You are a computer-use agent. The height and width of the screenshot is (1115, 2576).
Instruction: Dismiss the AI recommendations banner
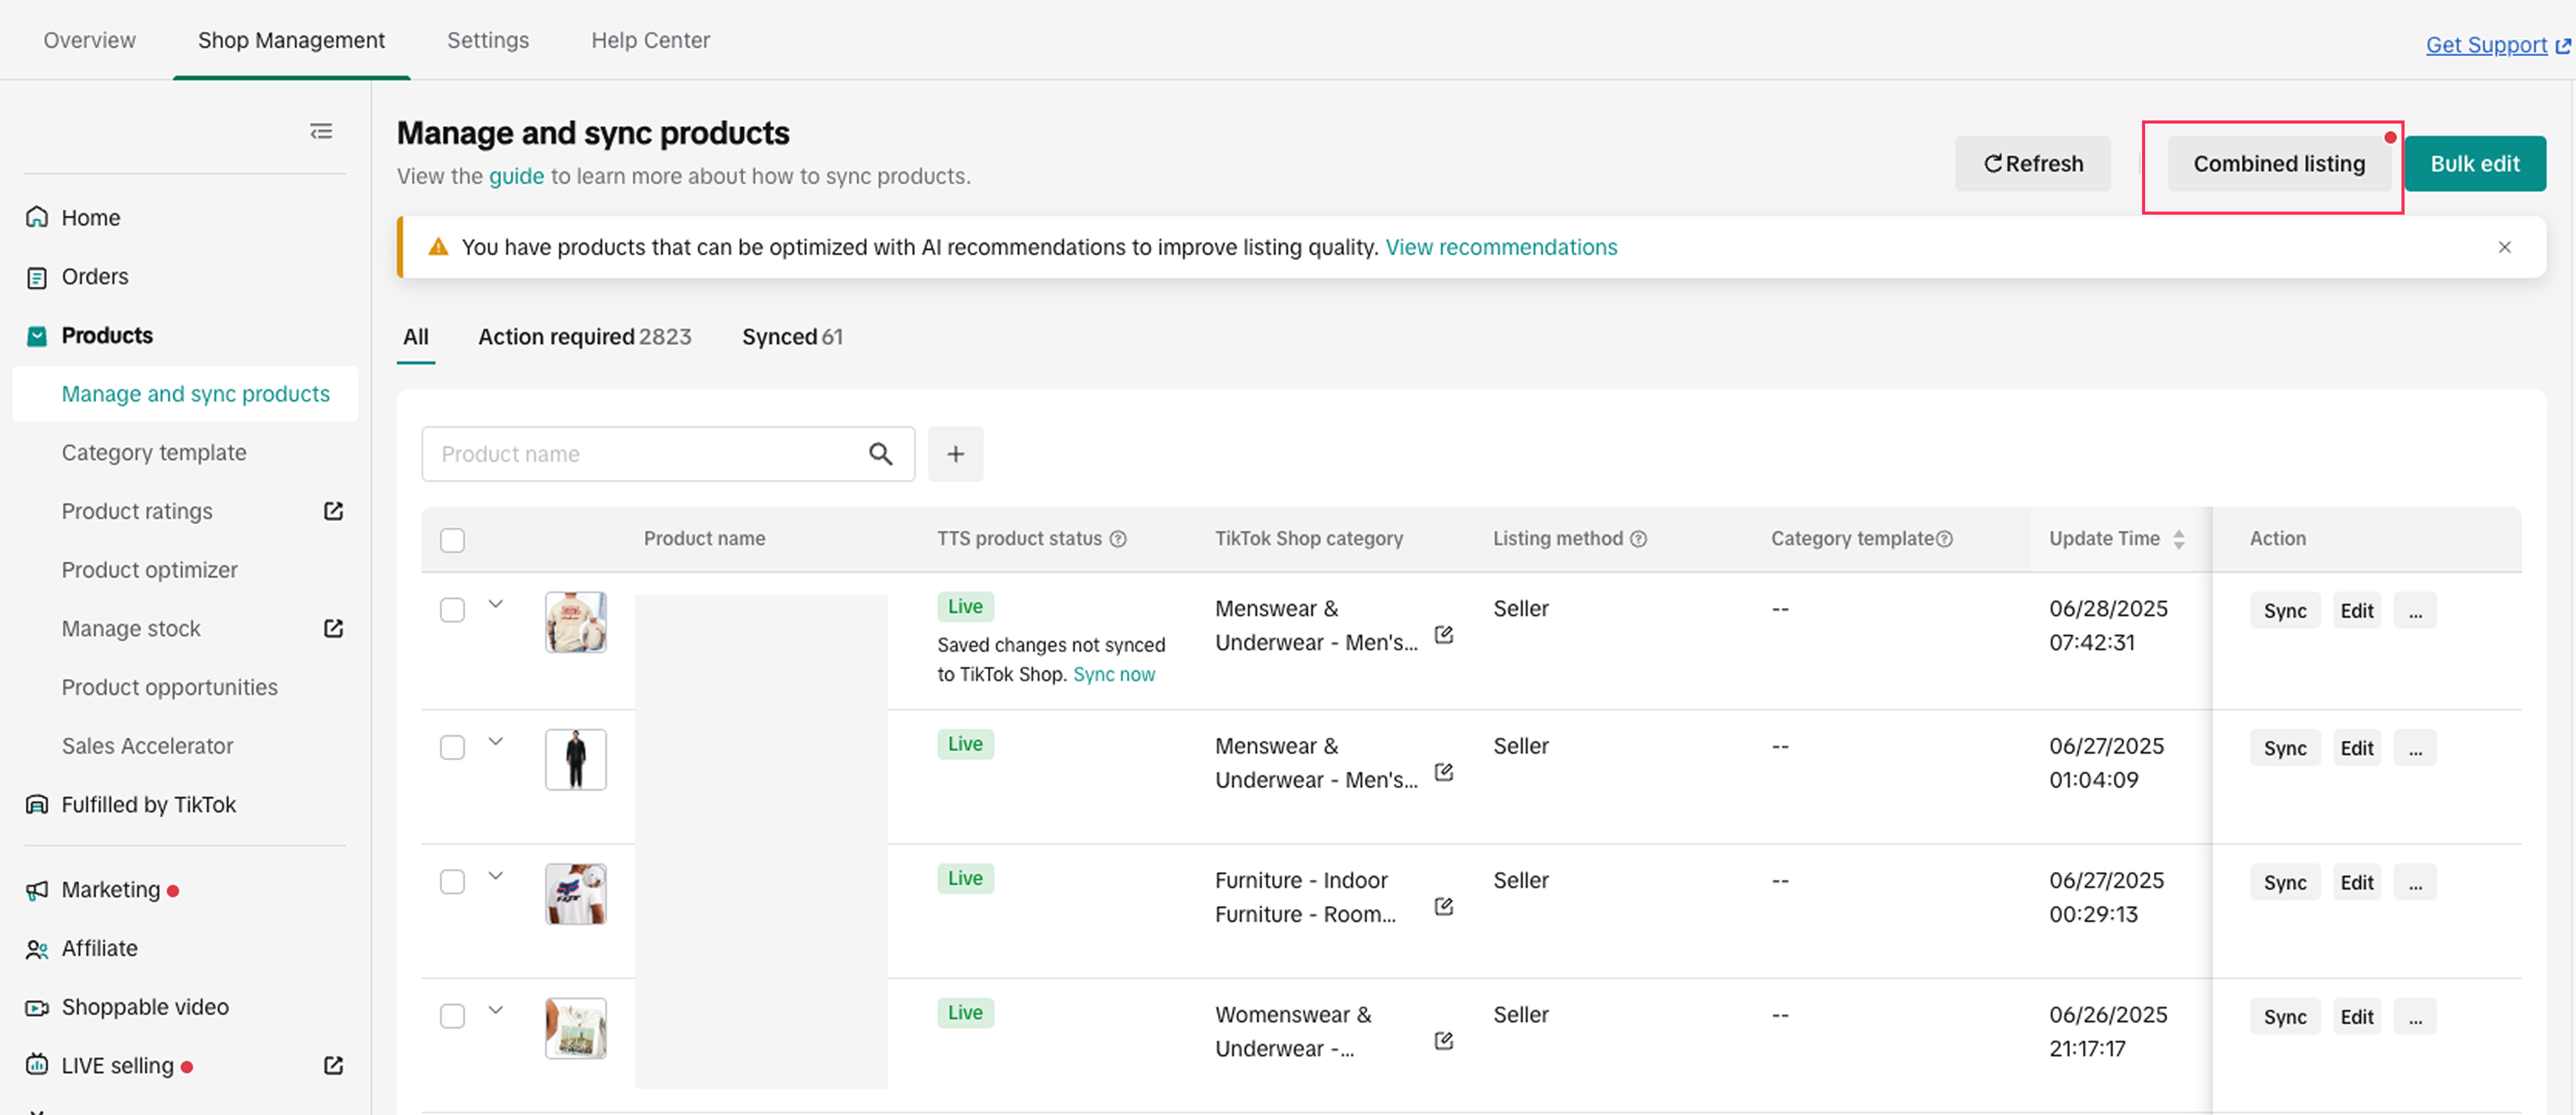[x=2504, y=247]
